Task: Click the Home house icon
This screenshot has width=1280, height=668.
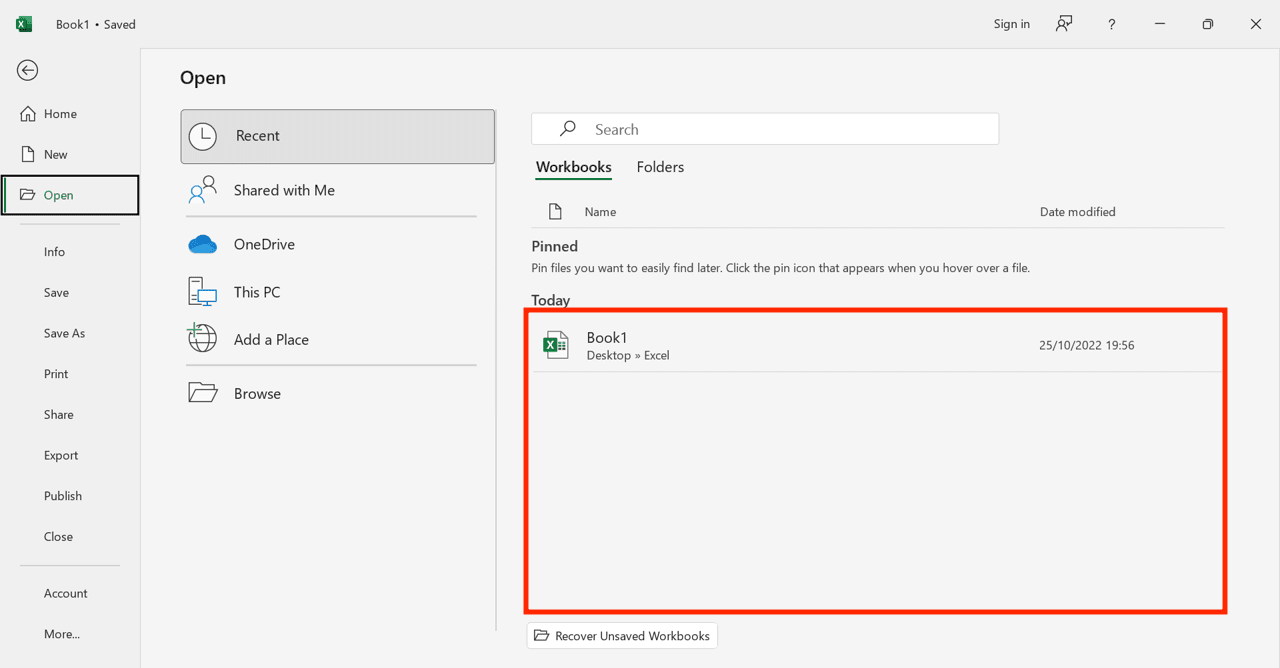Action: pos(28,114)
